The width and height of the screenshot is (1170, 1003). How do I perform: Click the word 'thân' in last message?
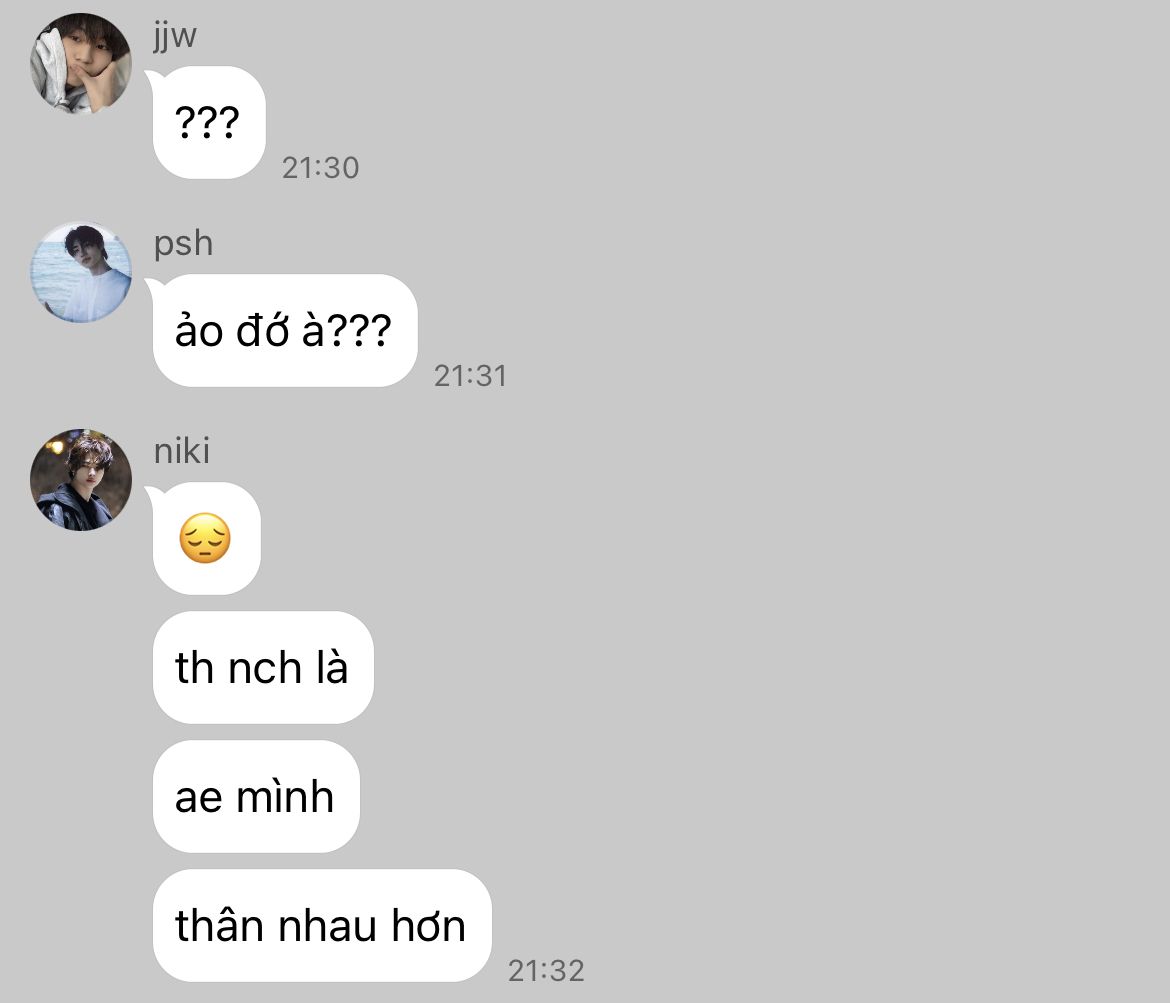click(220, 925)
